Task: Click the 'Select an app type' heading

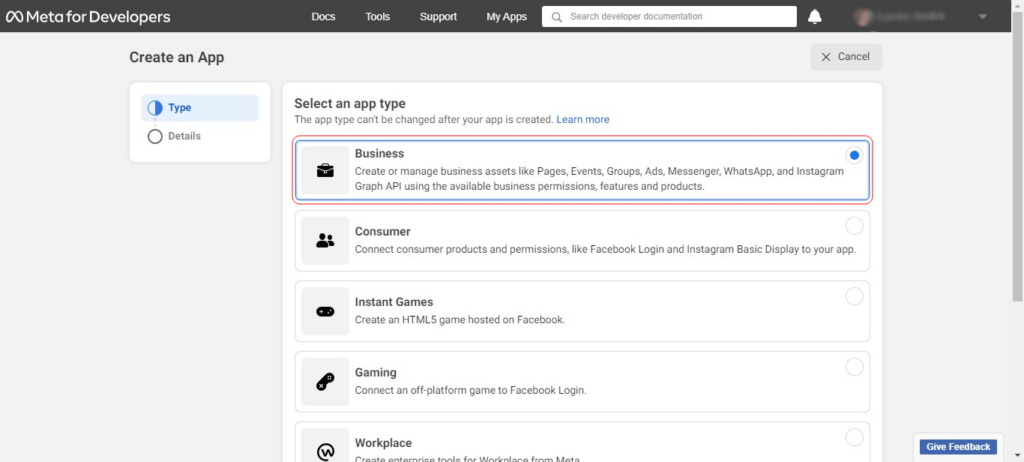Action: click(350, 103)
